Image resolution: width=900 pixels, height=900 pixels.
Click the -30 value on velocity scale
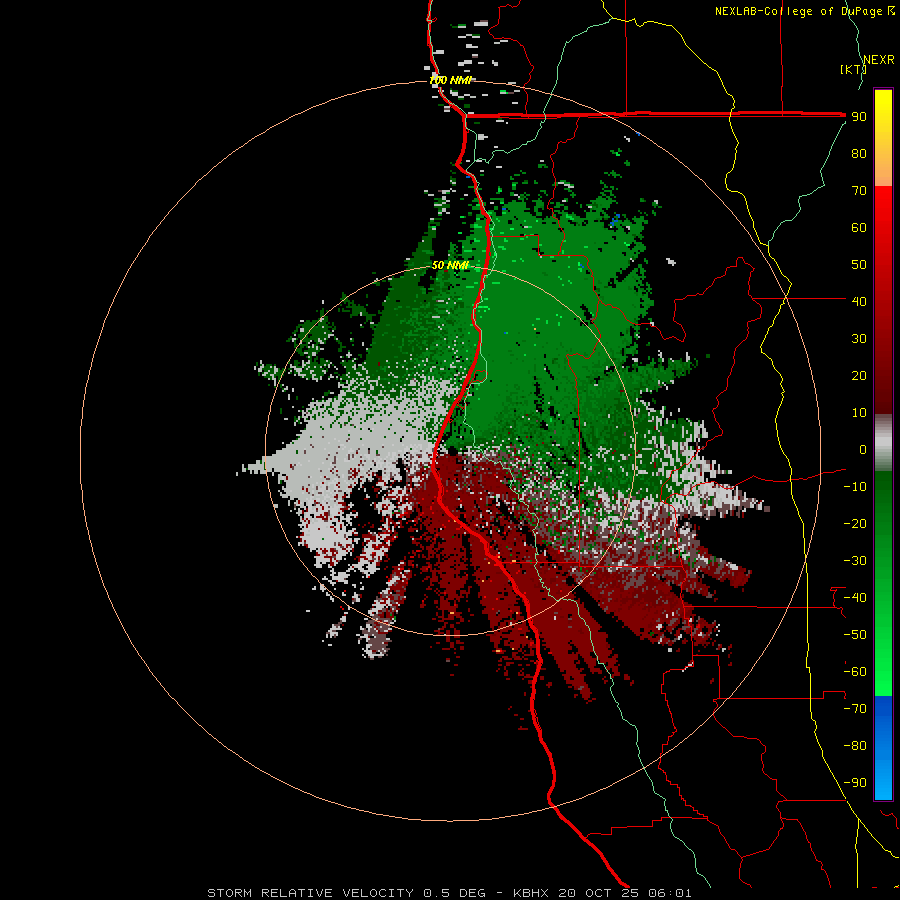click(855, 561)
